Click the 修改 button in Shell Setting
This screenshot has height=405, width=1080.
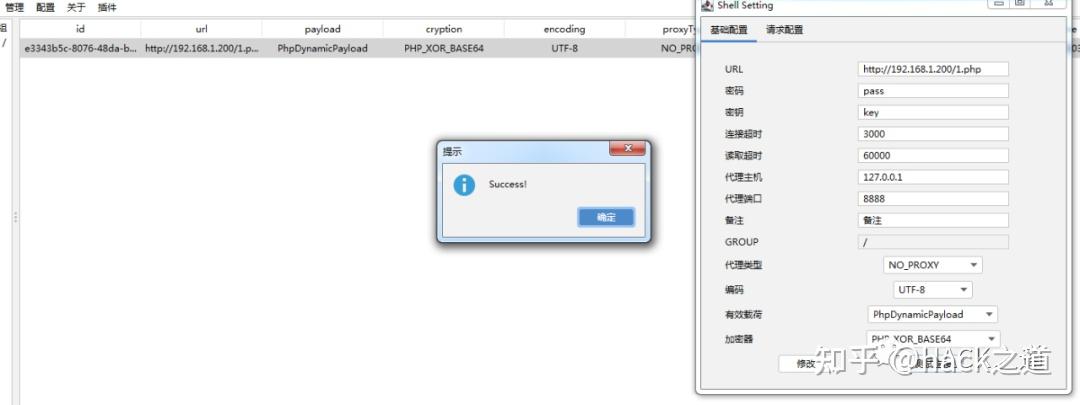pos(805,364)
